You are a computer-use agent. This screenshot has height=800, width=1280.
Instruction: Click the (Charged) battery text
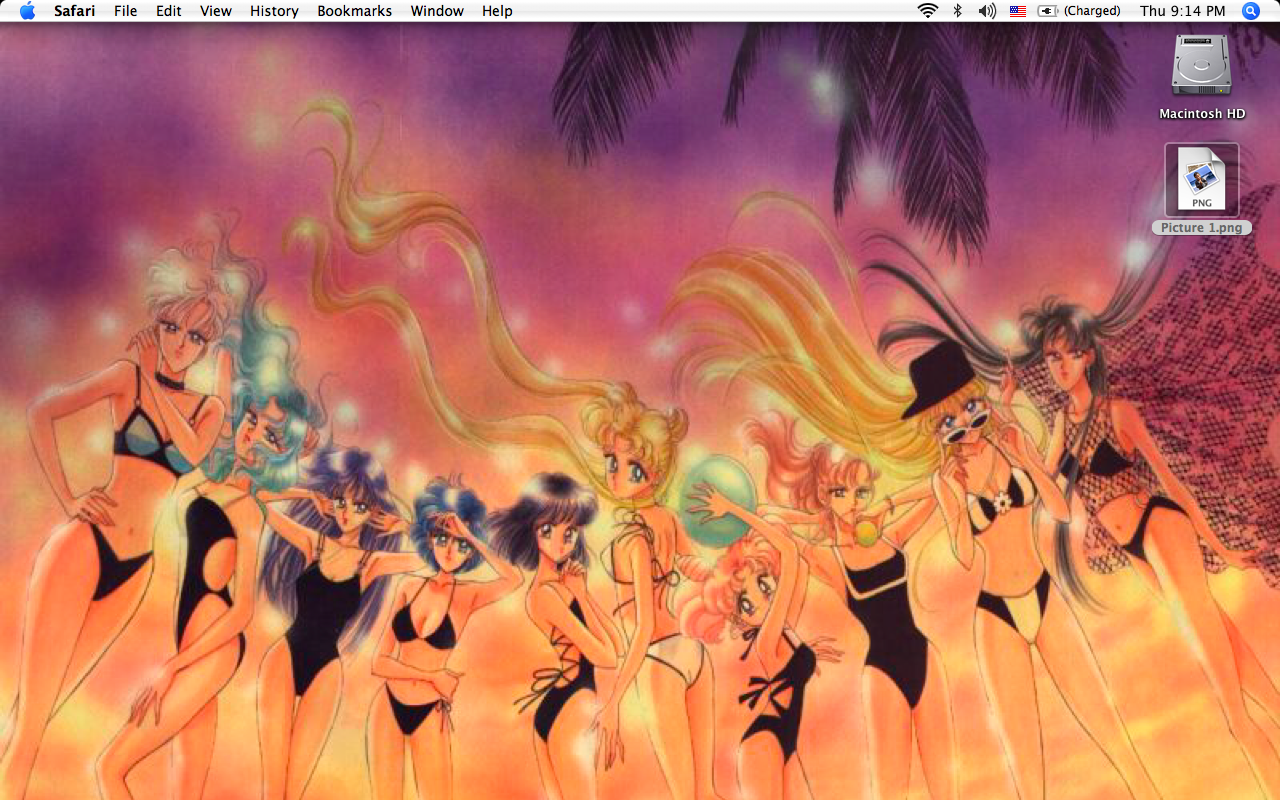click(1092, 11)
